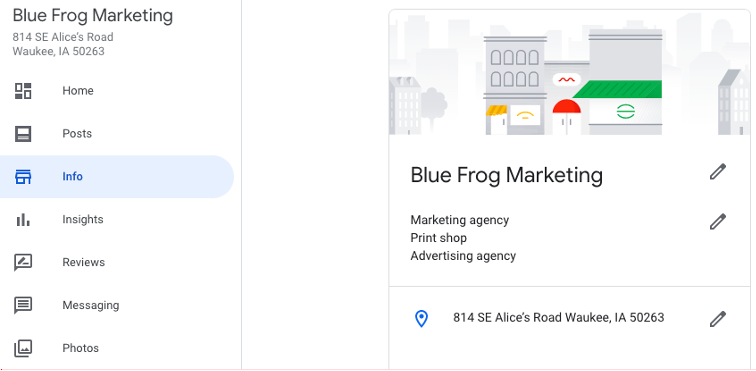Open the Reviews section
Screen dimensions: 756x371
click(117, 262)
